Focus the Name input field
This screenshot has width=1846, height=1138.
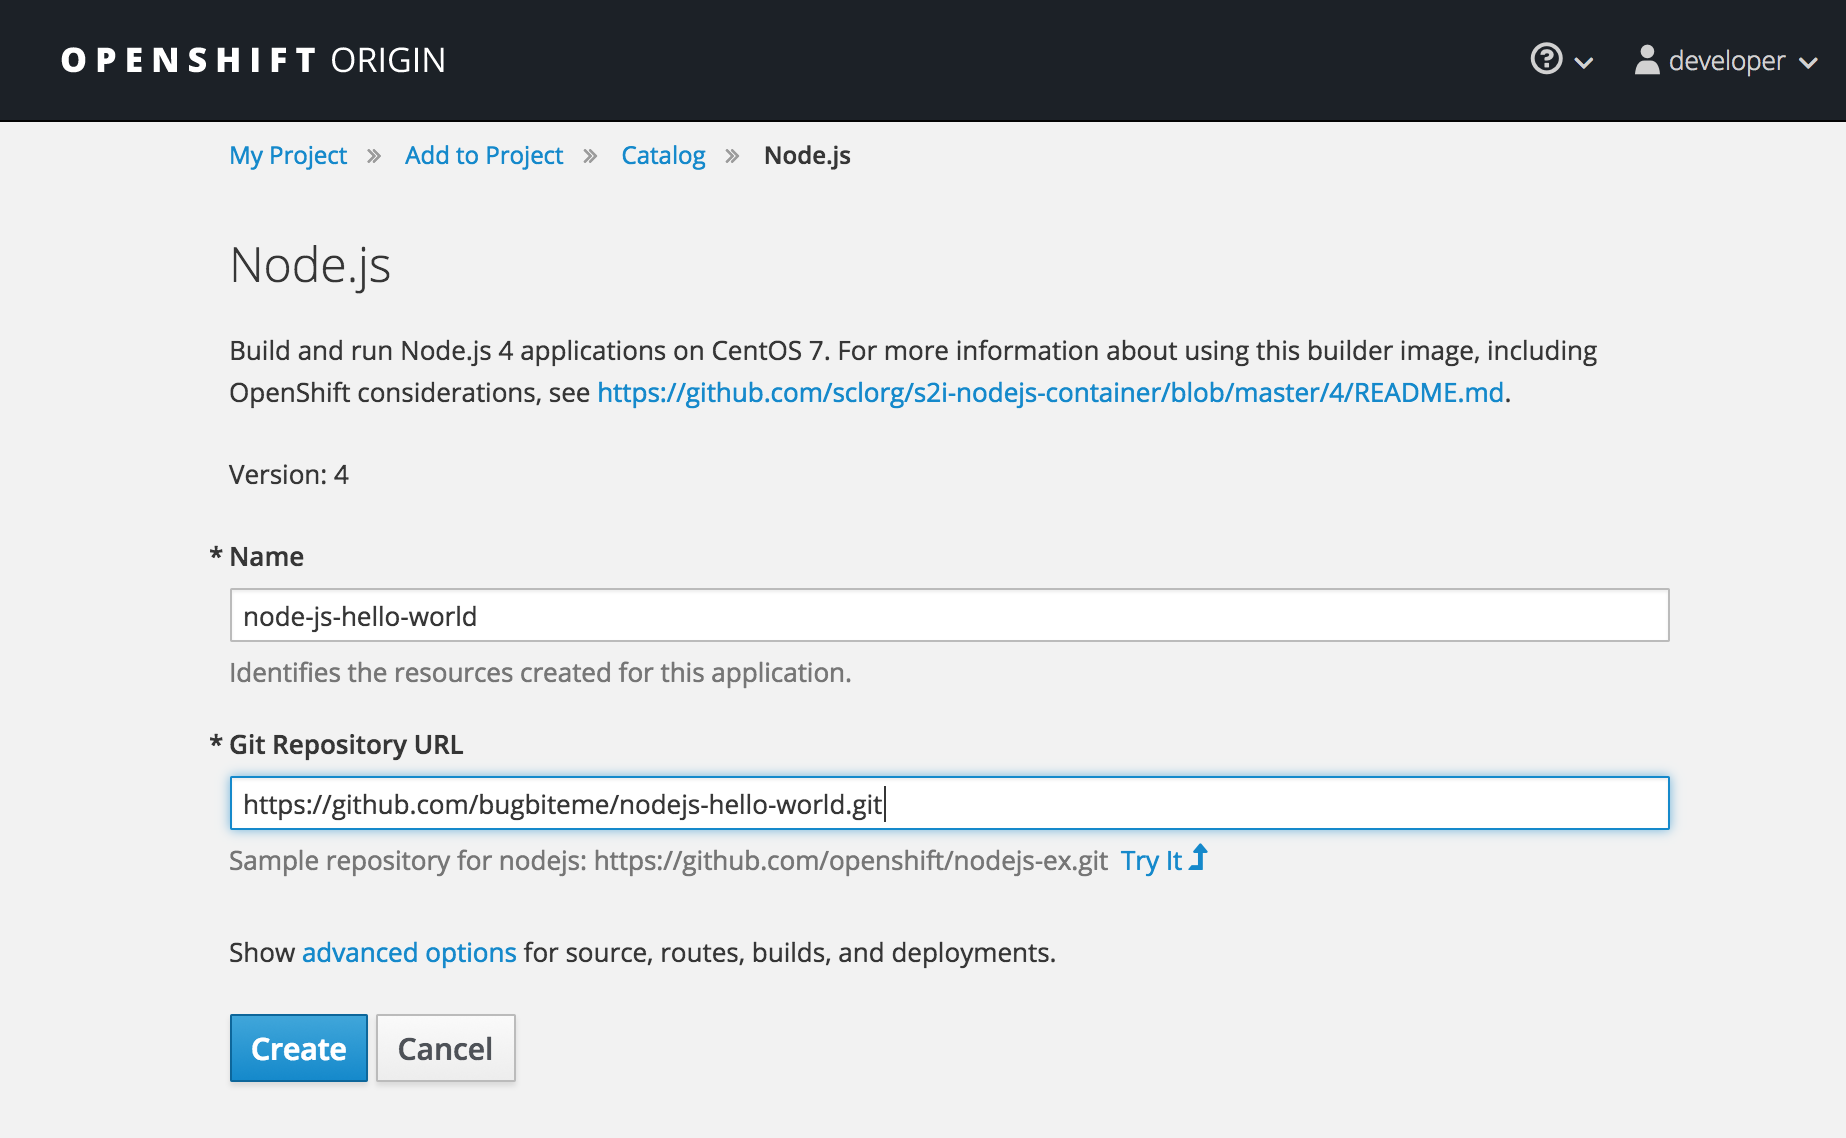(x=949, y=615)
